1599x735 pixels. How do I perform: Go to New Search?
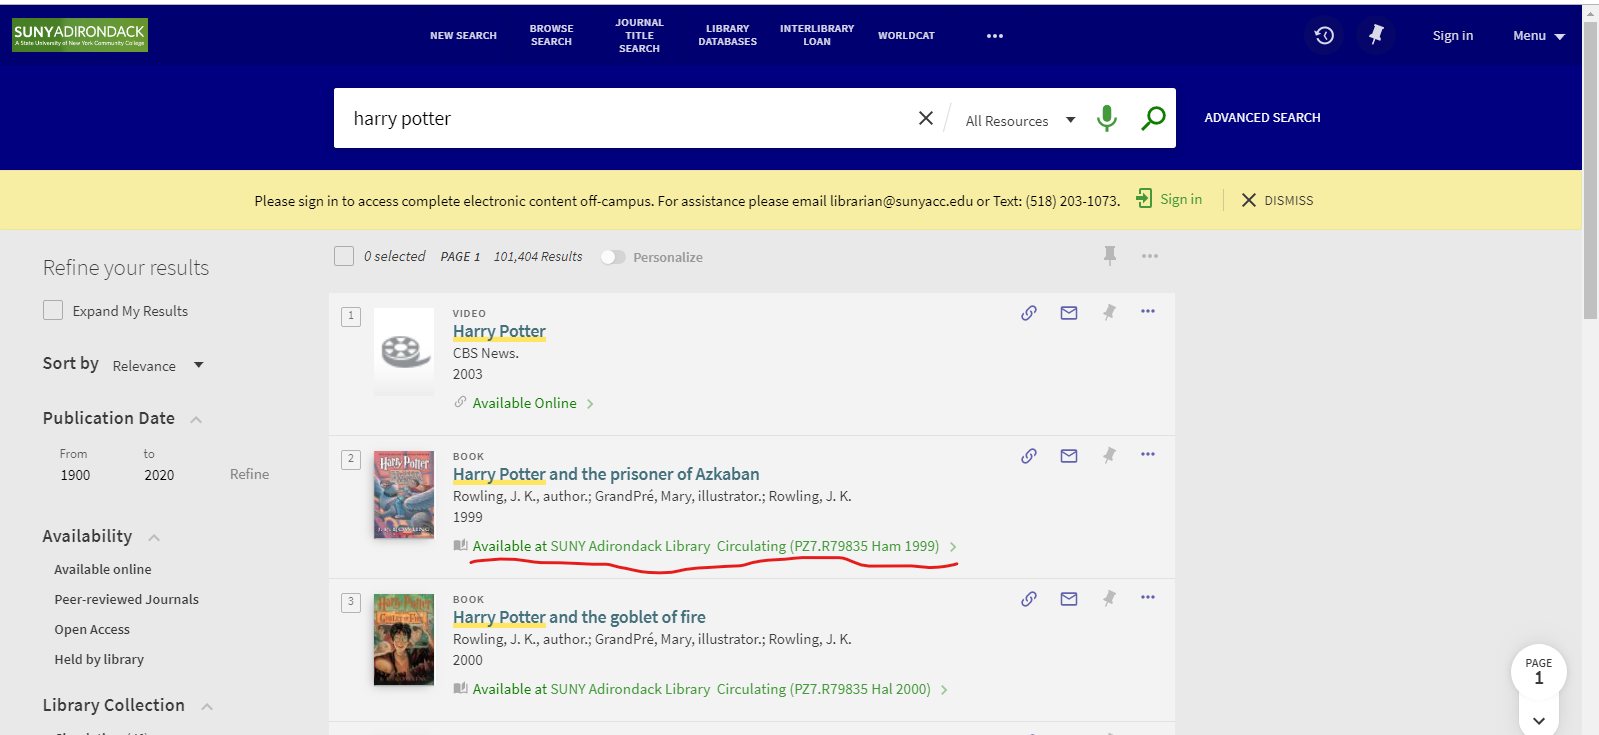463,36
